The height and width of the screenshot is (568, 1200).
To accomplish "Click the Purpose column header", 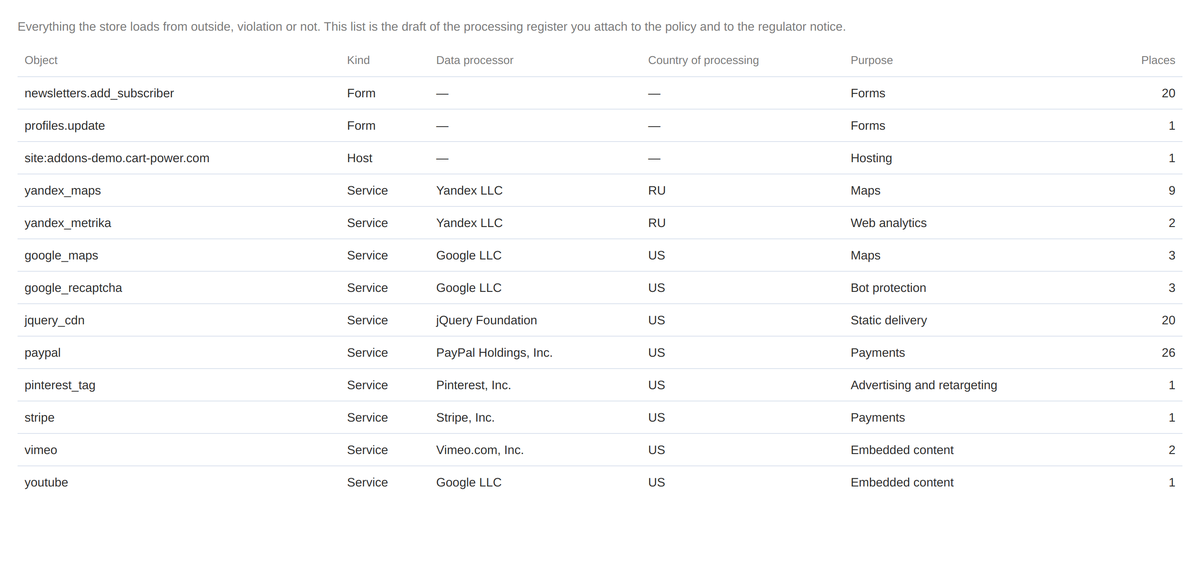I will pos(872,60).
